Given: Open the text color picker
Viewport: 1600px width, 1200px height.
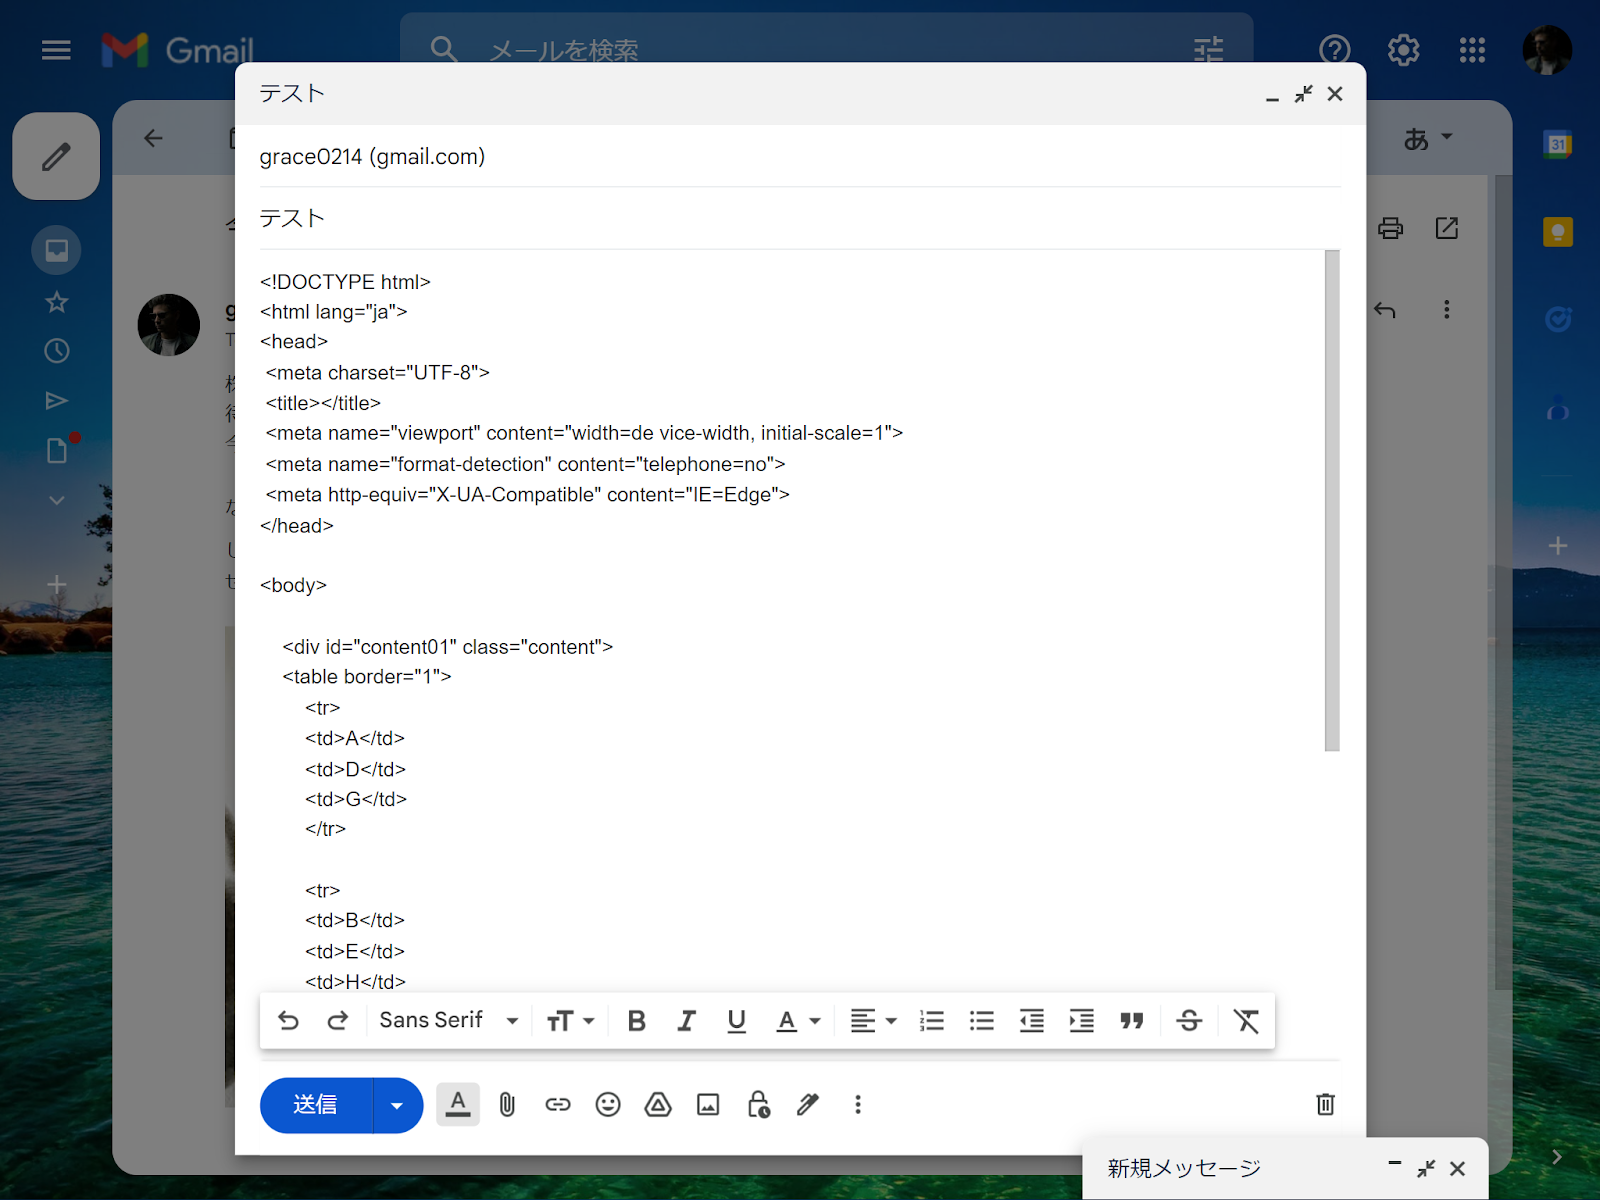Looking at the screenshot, I should pyautogui.click(x=798, y=1021).
